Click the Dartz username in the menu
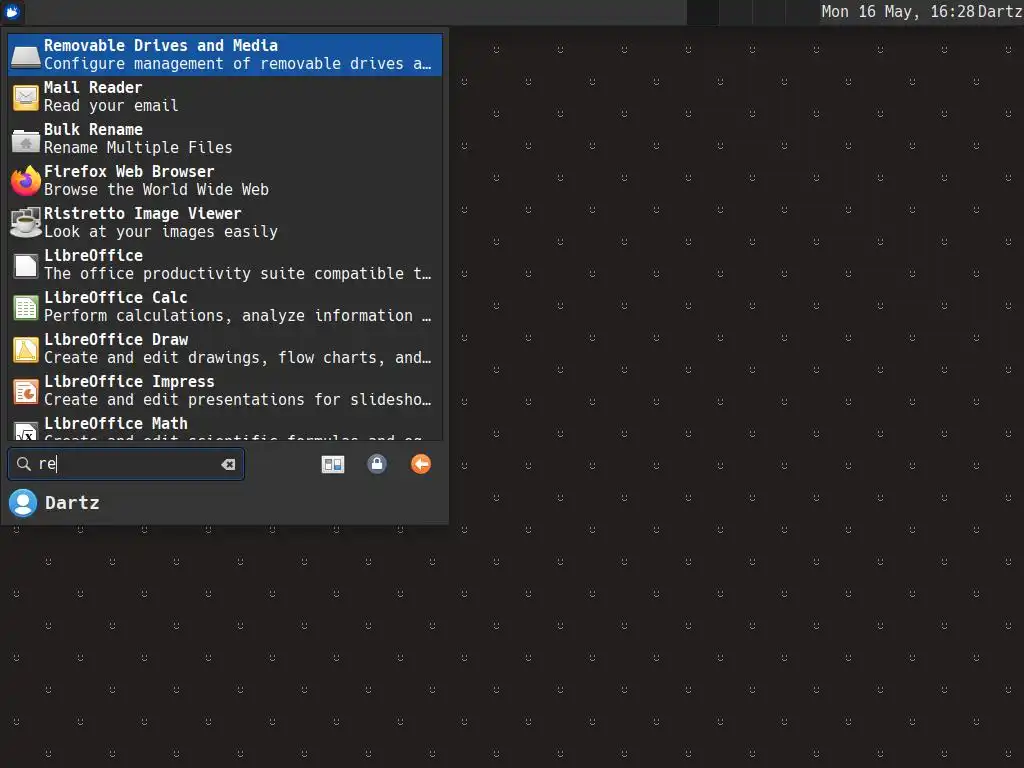The image size is (1024, 768). [x=72, y=503]
